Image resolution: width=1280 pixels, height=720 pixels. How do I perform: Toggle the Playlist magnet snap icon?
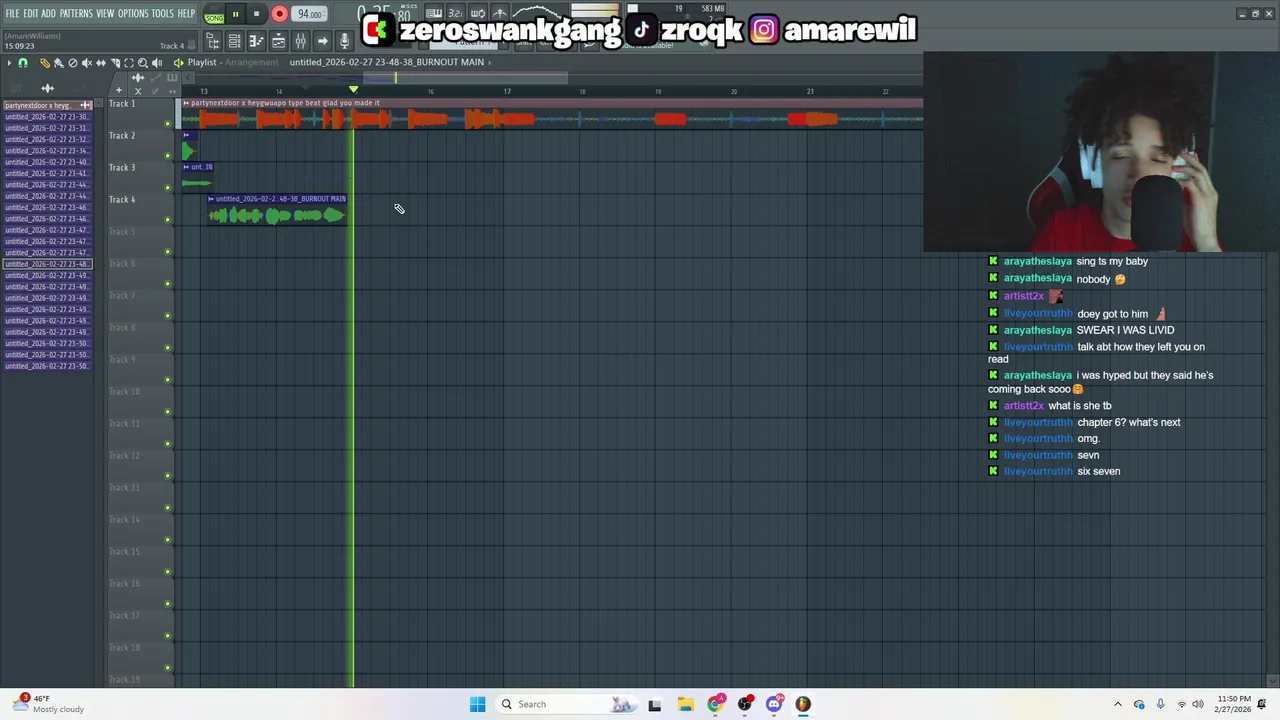23,63
